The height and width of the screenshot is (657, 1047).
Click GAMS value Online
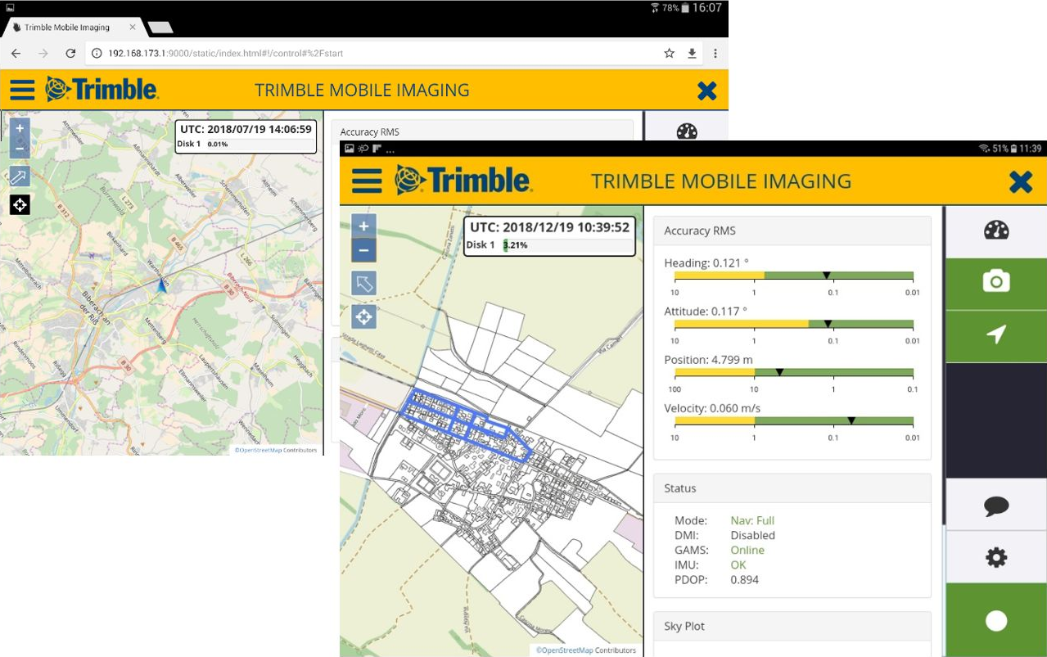click(x=747, y=550)
